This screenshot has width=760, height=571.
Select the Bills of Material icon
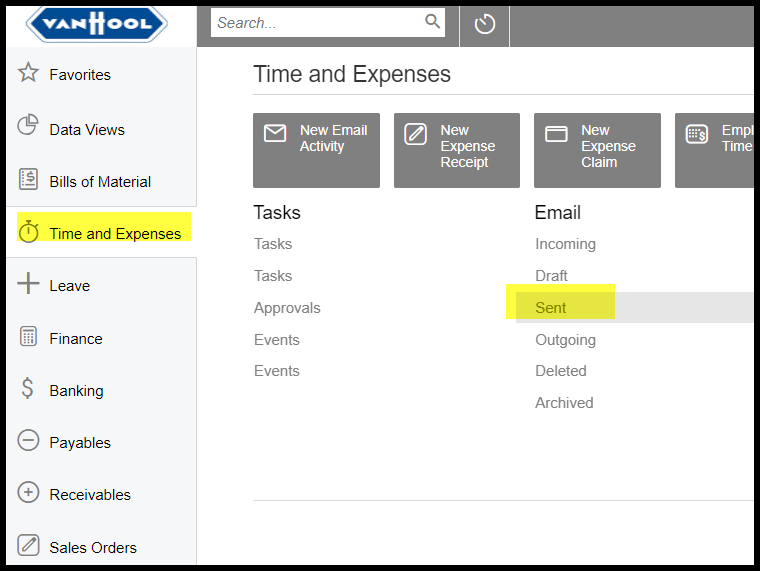(x=28, y=180)
